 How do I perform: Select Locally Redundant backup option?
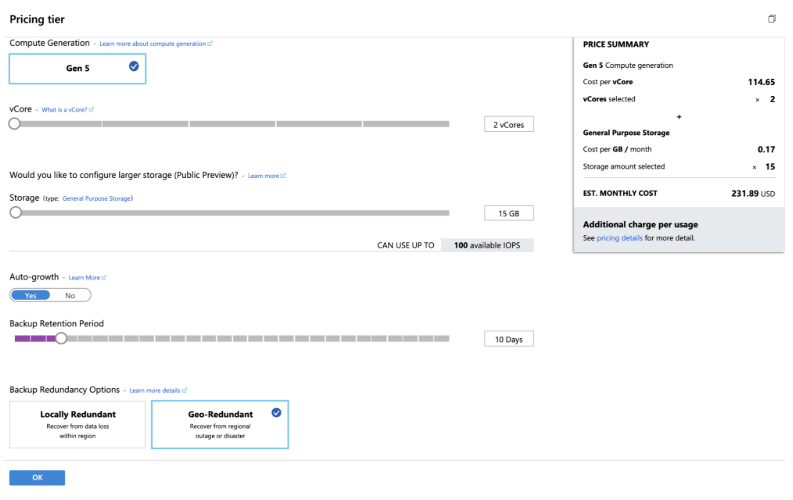click(x=78, y=424)
